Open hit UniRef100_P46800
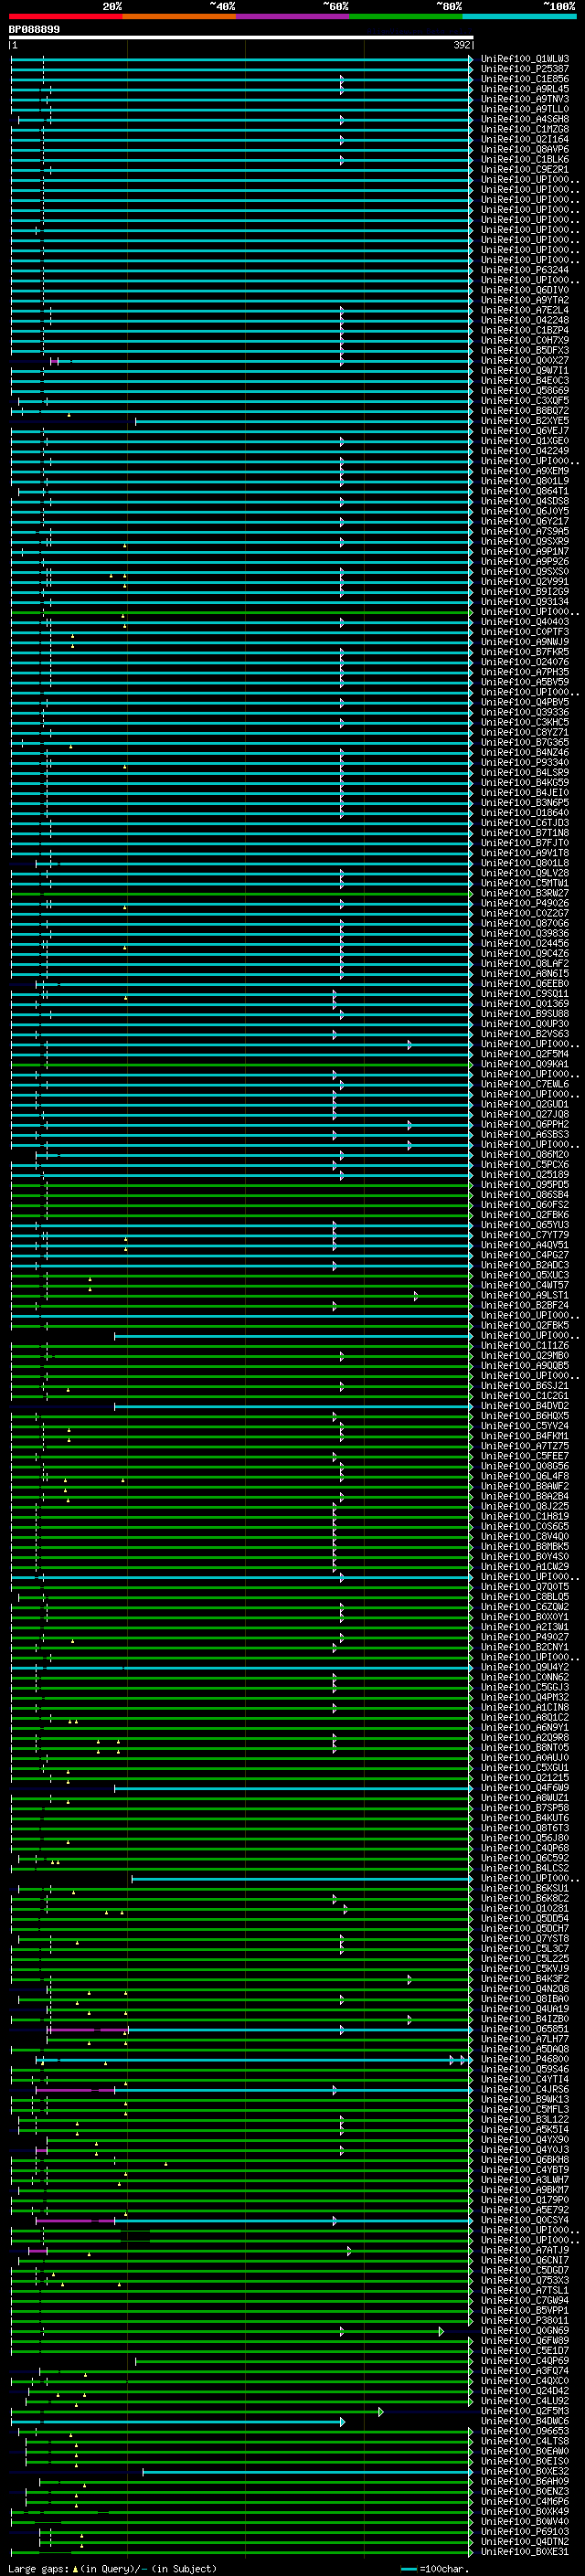This screenshot has height=2576, width=585. (x=525, y=2060)
